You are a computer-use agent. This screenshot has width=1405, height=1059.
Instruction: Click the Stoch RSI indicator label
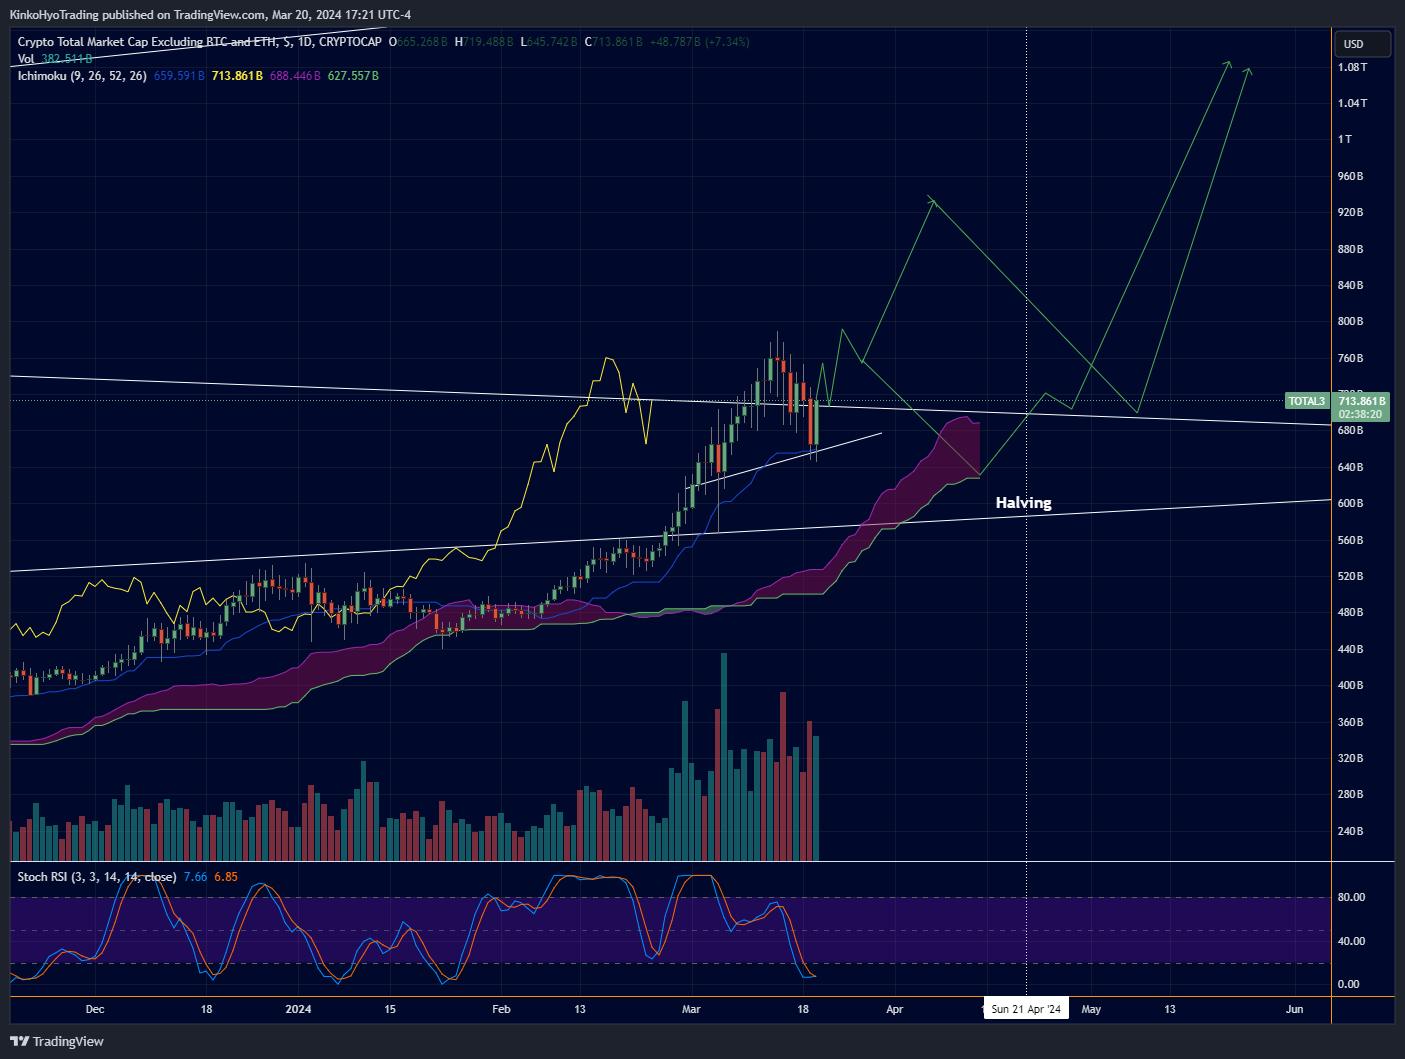pos(97,877)
